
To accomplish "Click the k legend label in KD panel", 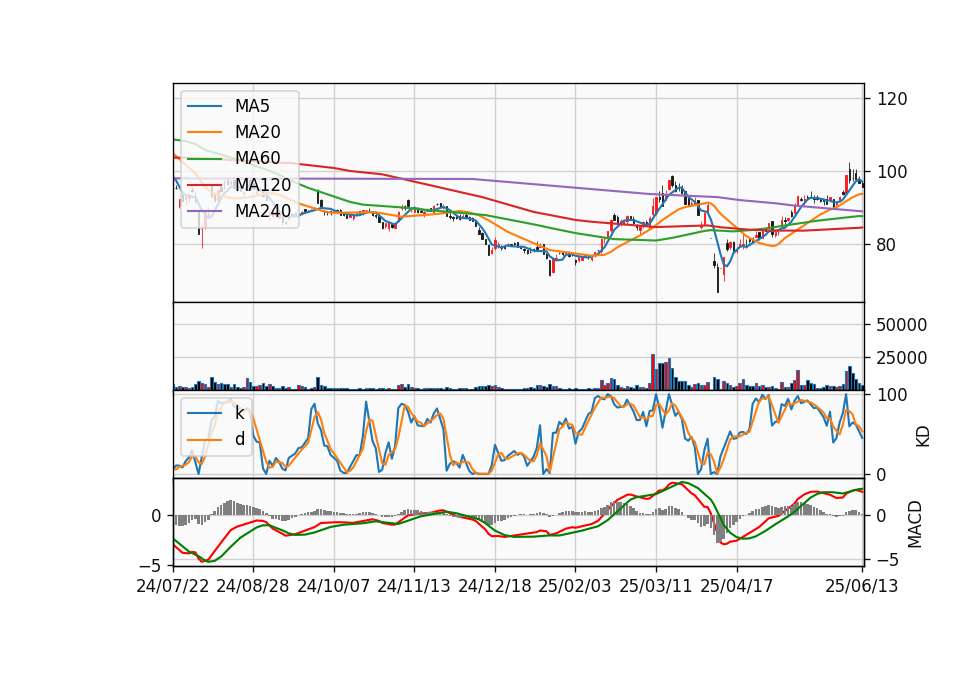I will pos(239,413).
